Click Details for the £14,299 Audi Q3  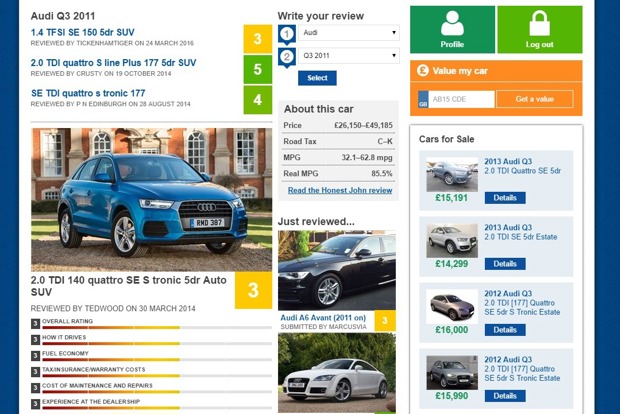(x=505, y=264)
